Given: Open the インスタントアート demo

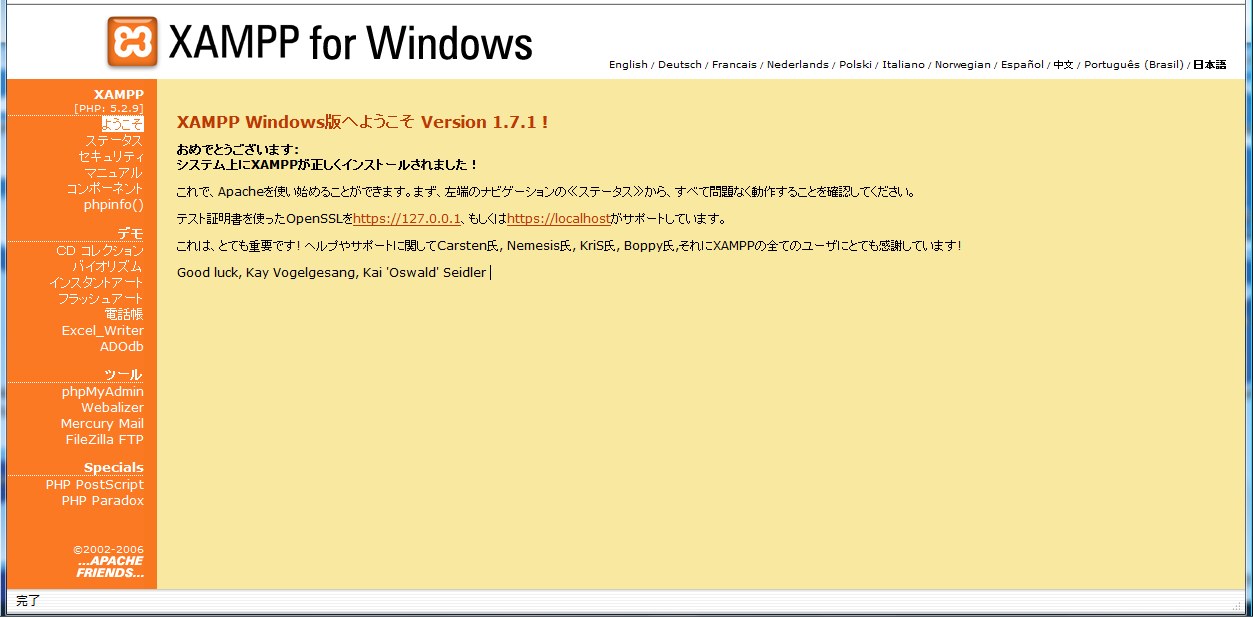Looking at the screenshot, I should click(x=96, y=283).
